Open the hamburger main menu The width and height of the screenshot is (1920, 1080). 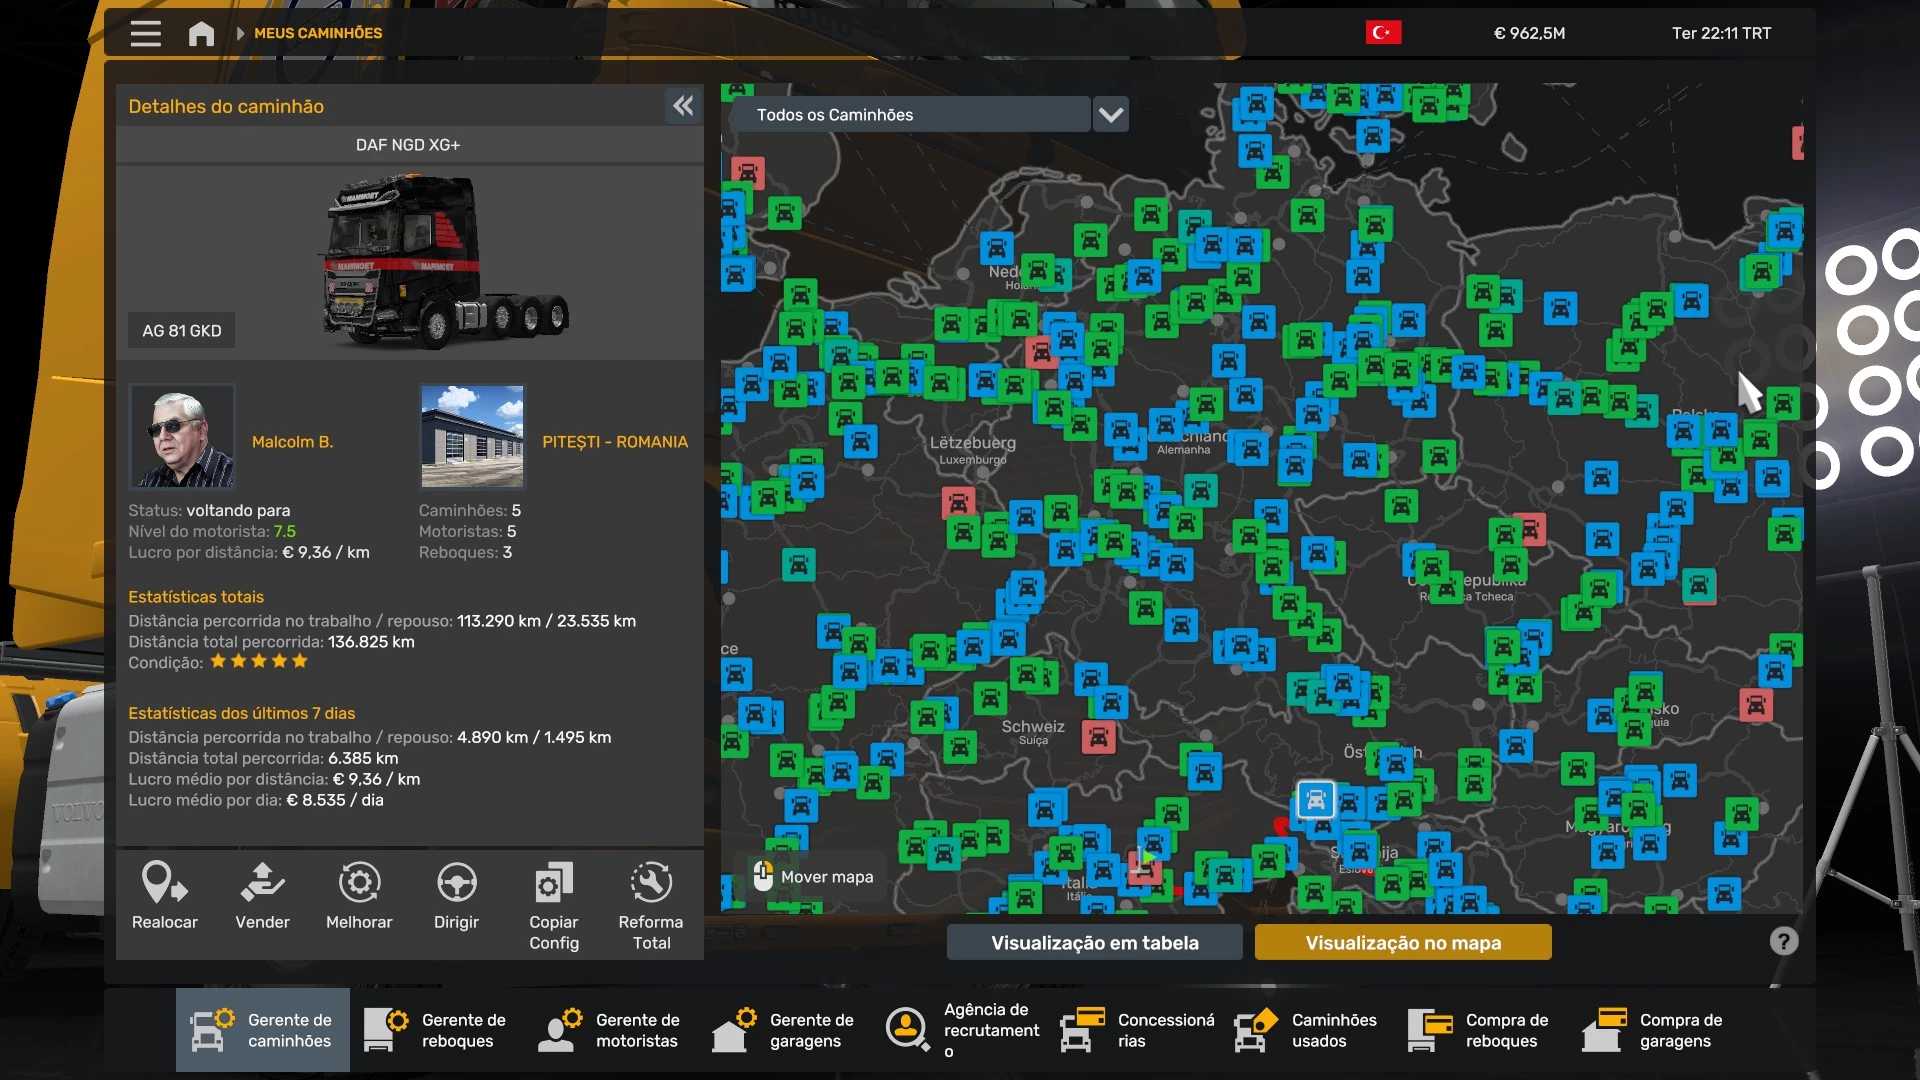pyautogui.click(x=145, y=33)
